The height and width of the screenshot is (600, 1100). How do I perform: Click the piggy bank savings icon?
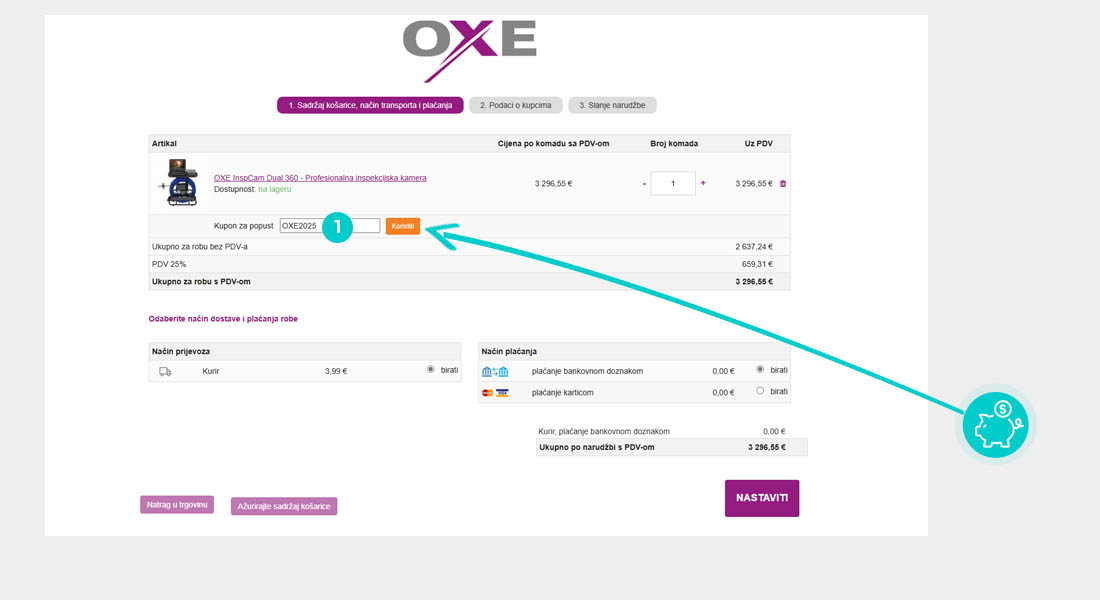[x=995, y=425]
